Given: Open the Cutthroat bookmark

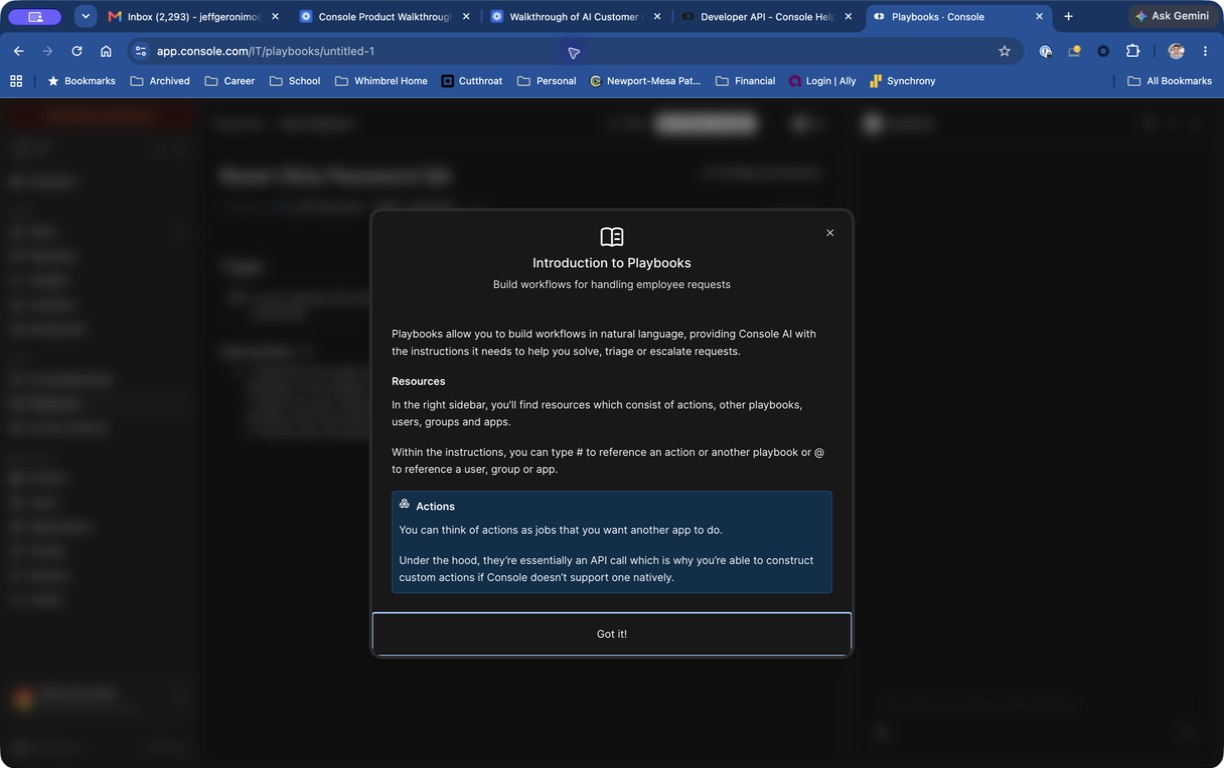Looking at the screenshot, I should 472,81.
